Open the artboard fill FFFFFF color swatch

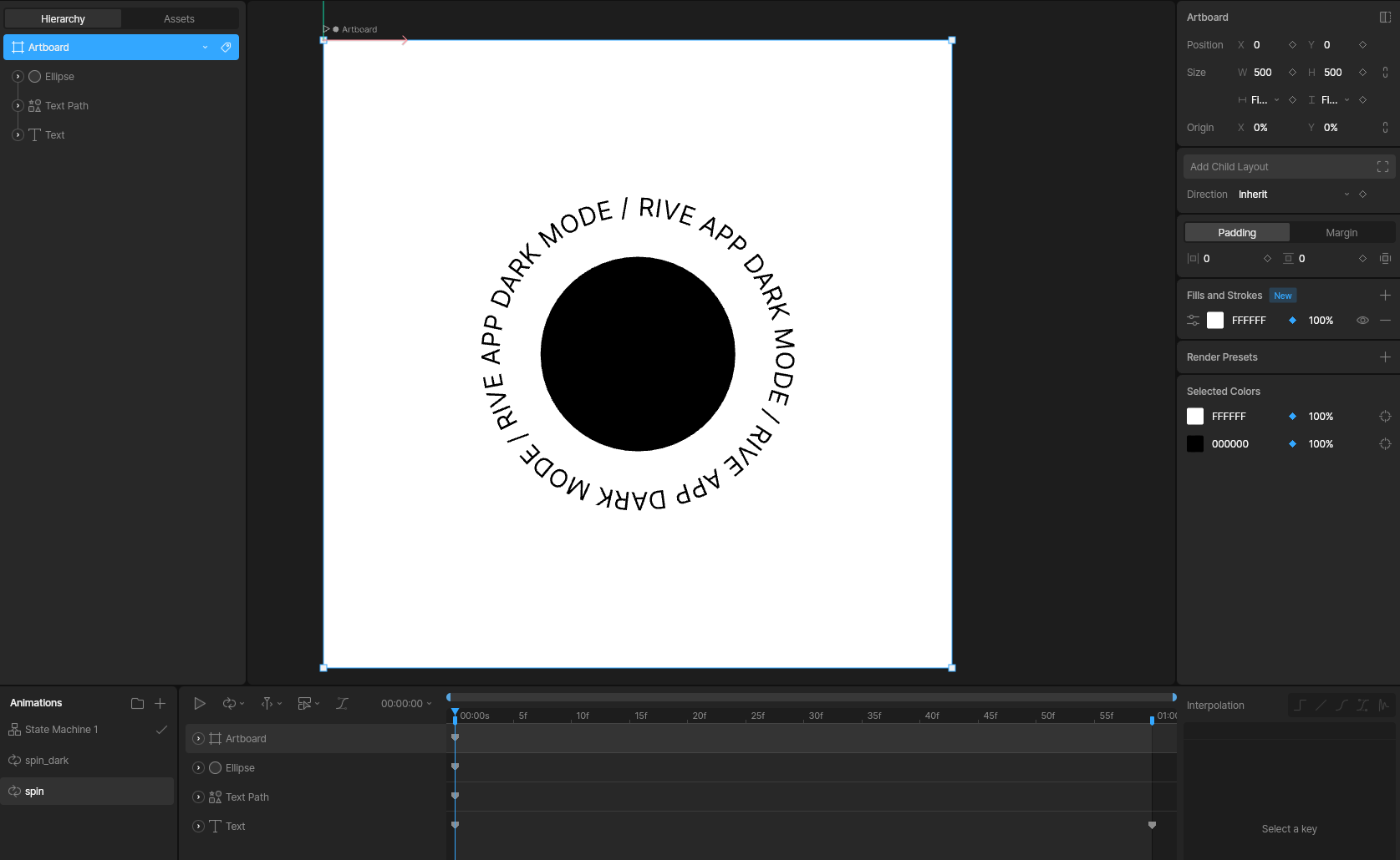coord(1215,320)
